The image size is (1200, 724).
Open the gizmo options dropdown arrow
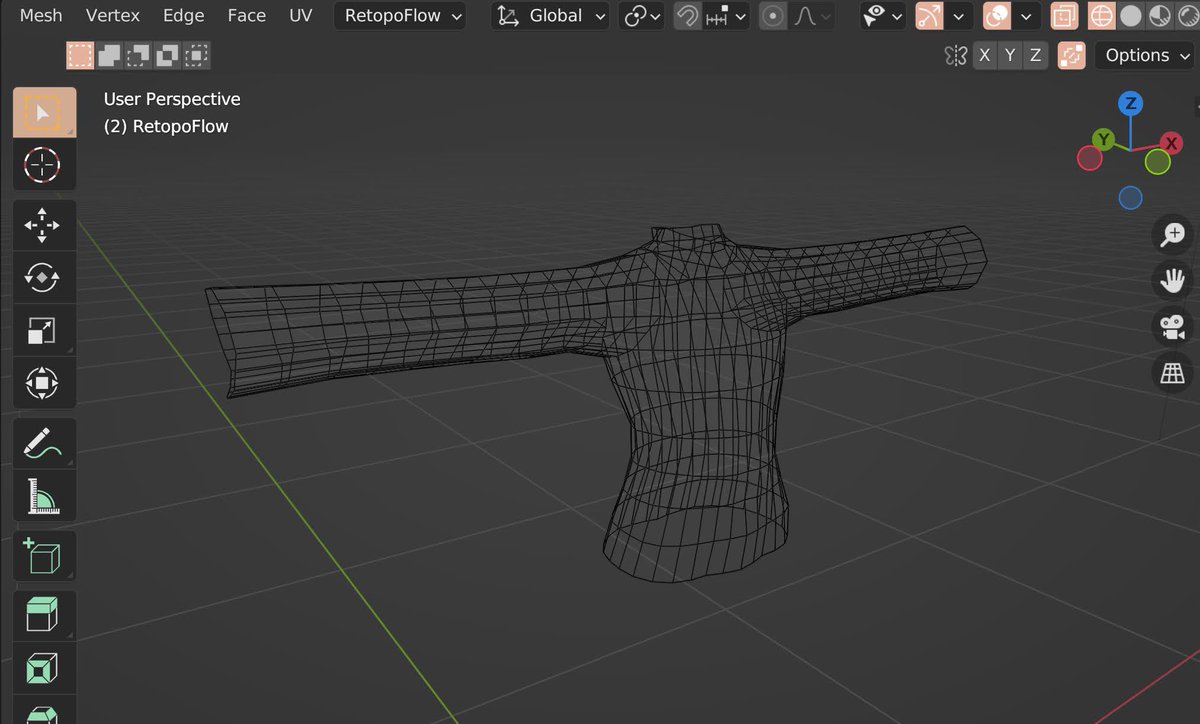(x=959, y=16)
